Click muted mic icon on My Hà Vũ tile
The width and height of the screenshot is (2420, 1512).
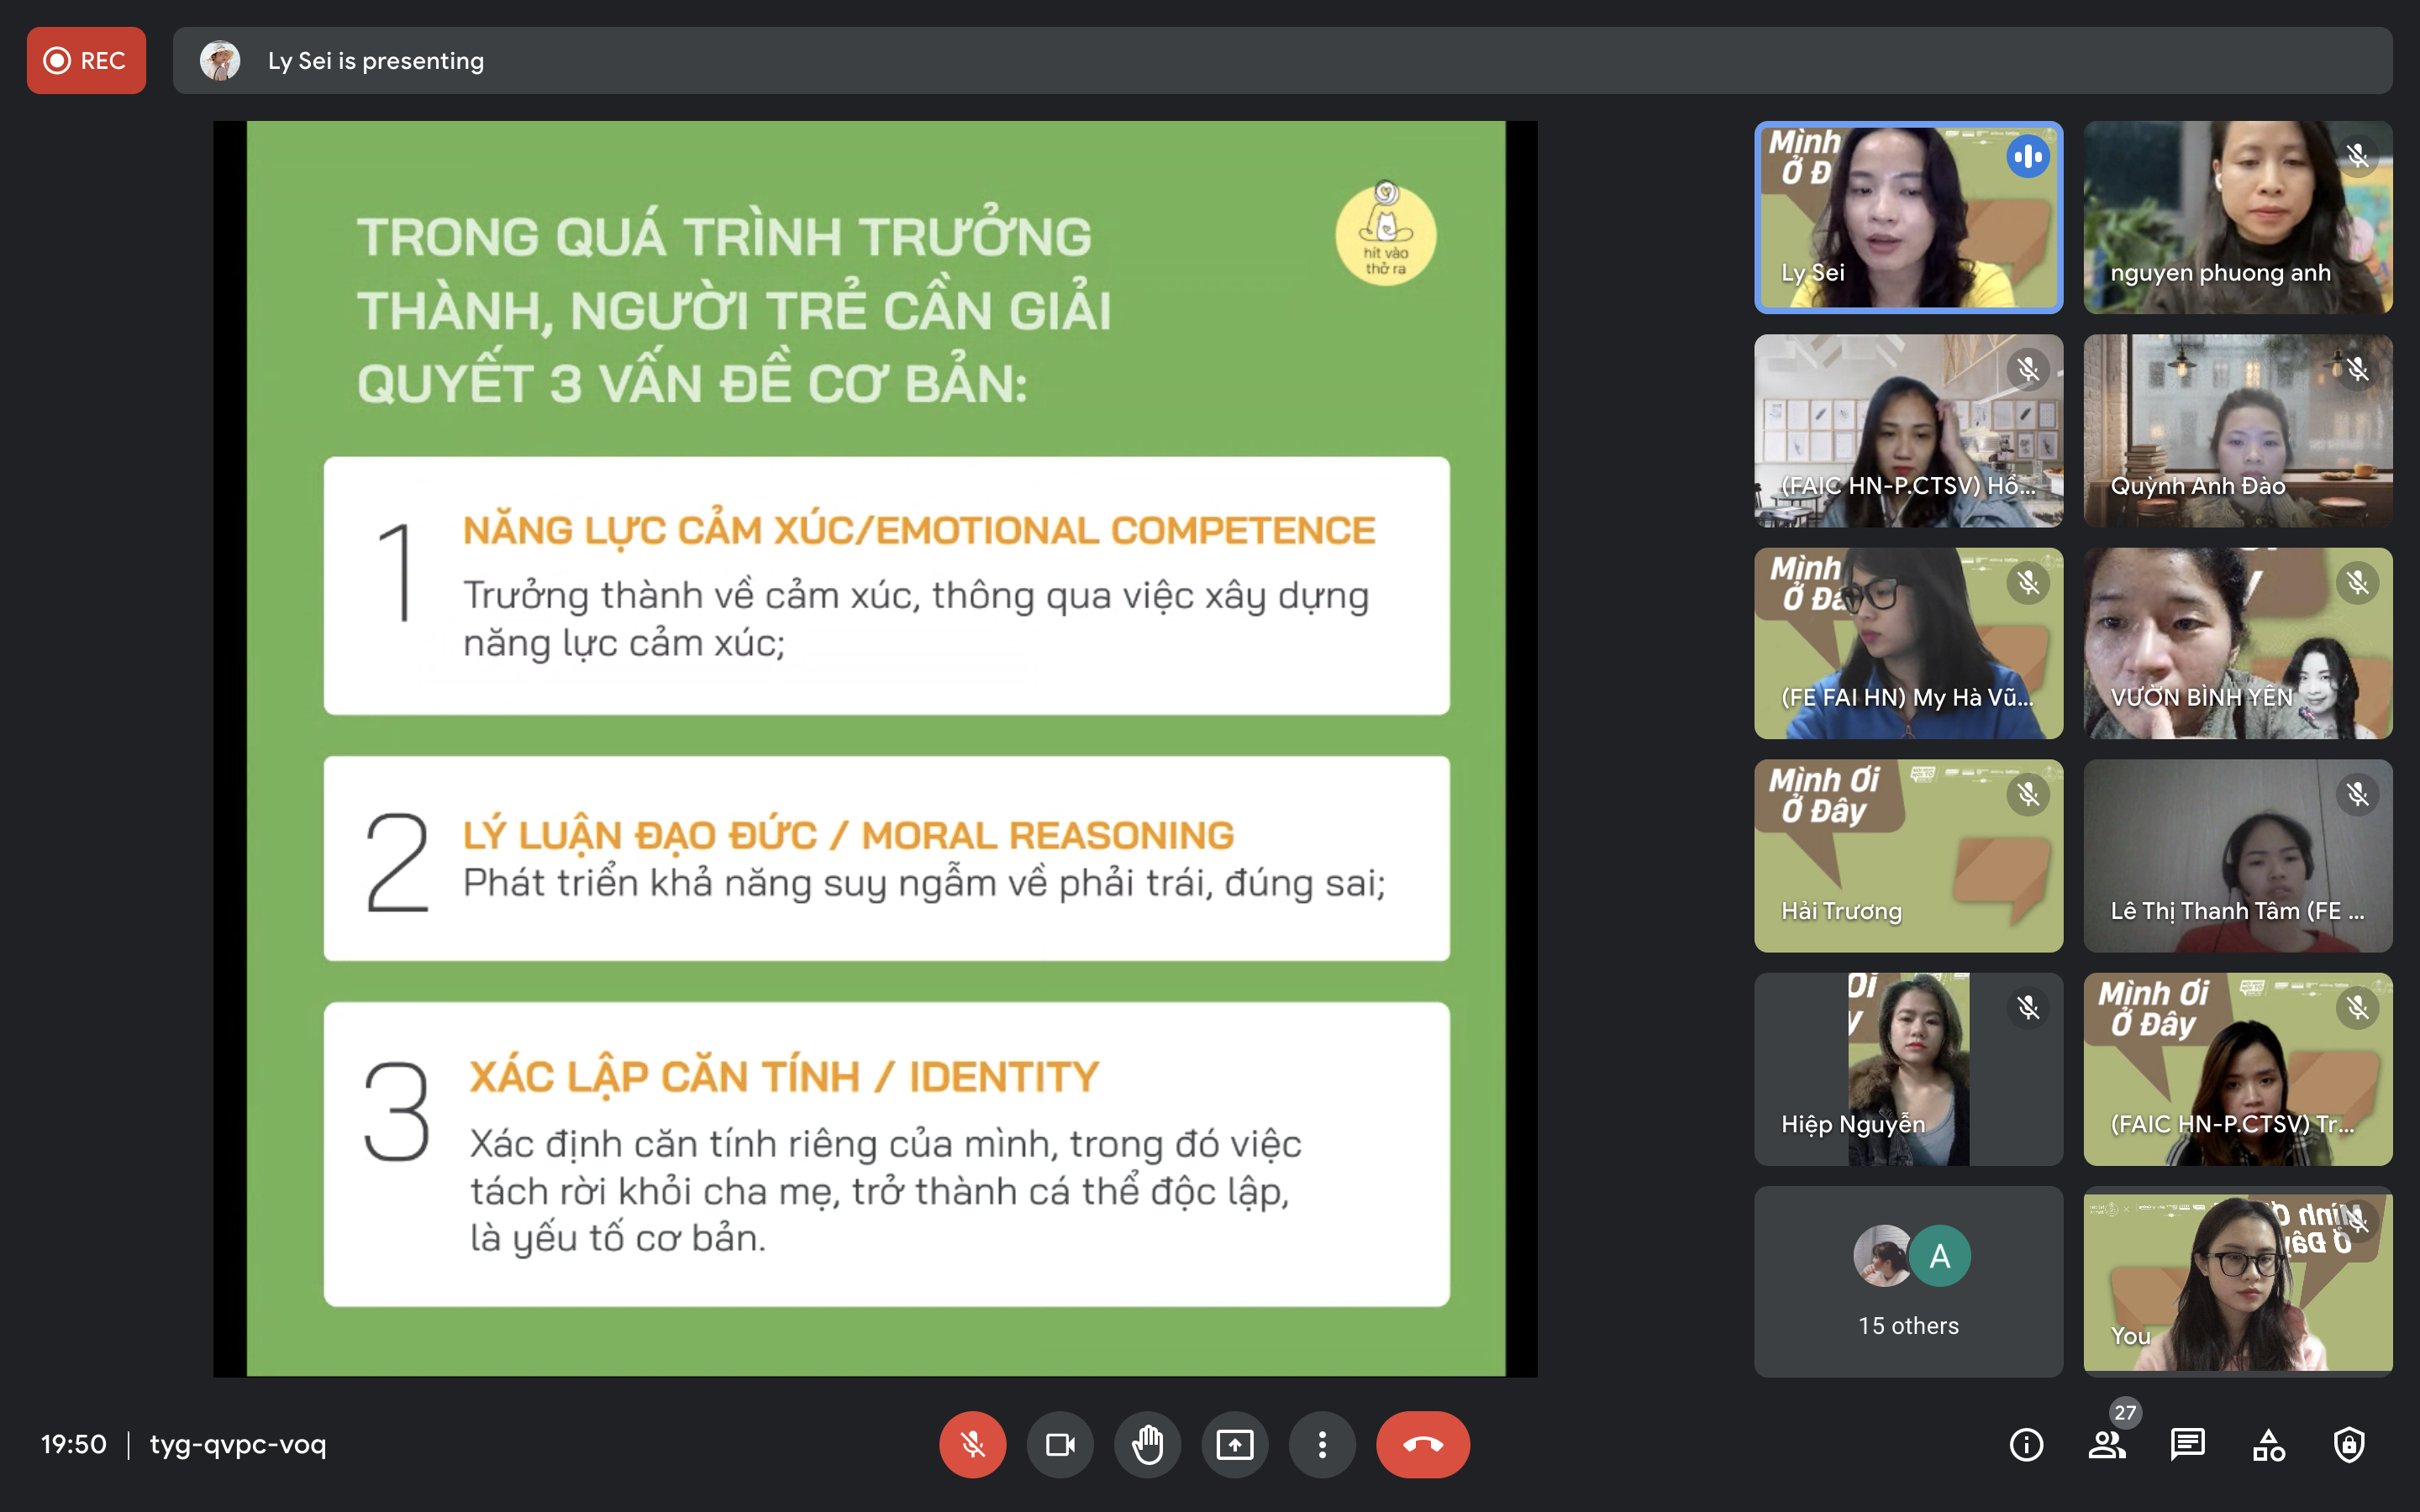[x=2028, y=582]
